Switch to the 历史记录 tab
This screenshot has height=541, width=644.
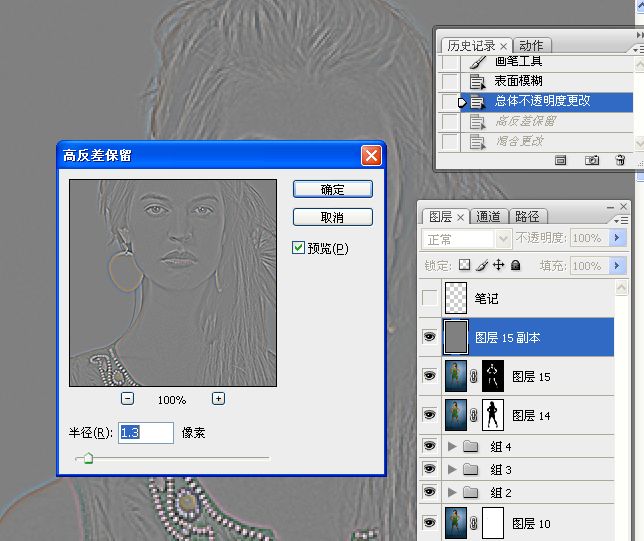click(471, 46)
